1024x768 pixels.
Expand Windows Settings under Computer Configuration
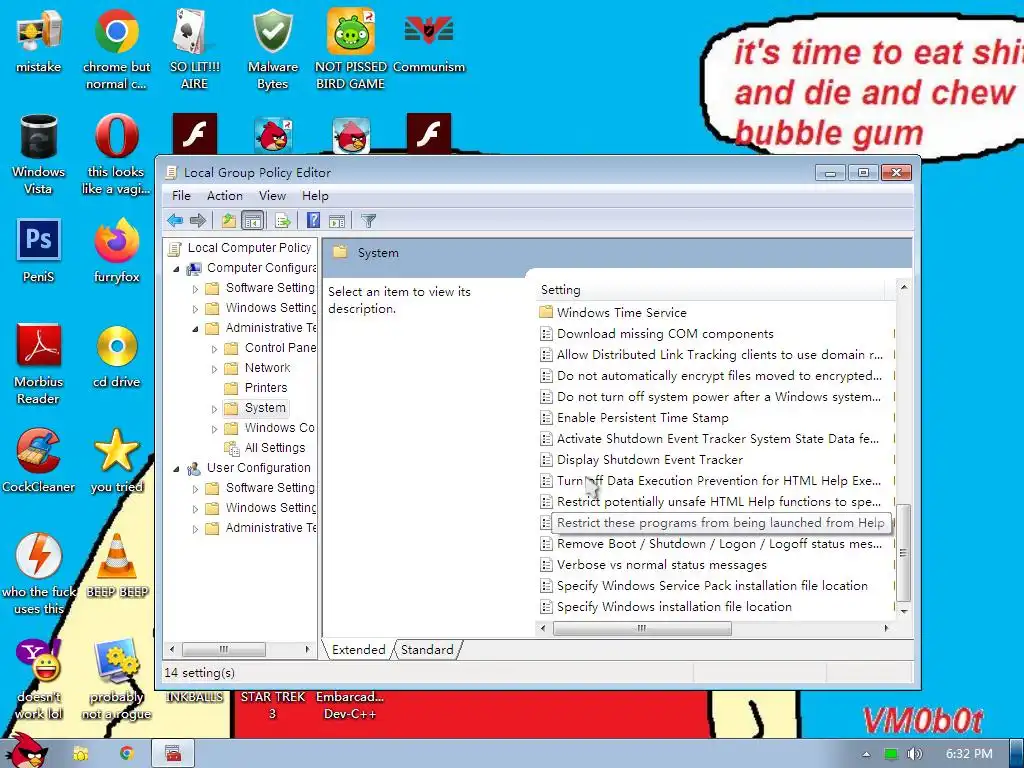[195, 308]
